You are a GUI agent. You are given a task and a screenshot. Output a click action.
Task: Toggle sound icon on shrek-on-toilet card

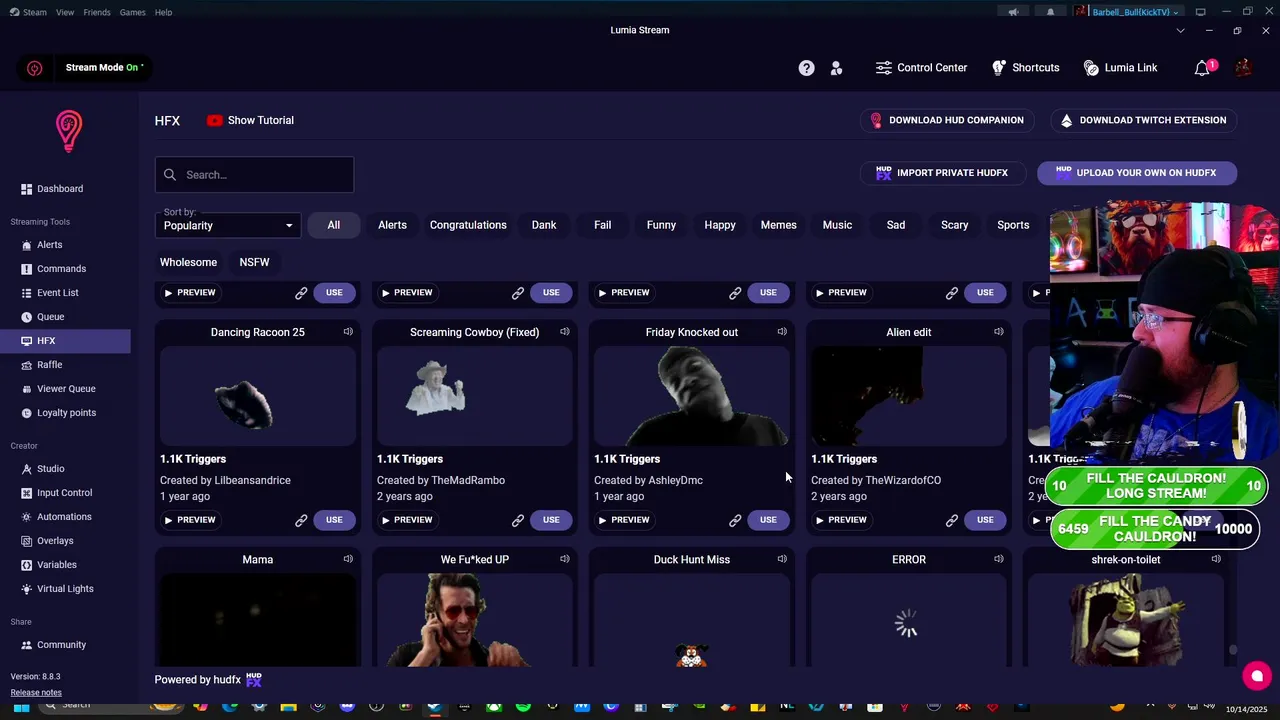click(1216, 559)
